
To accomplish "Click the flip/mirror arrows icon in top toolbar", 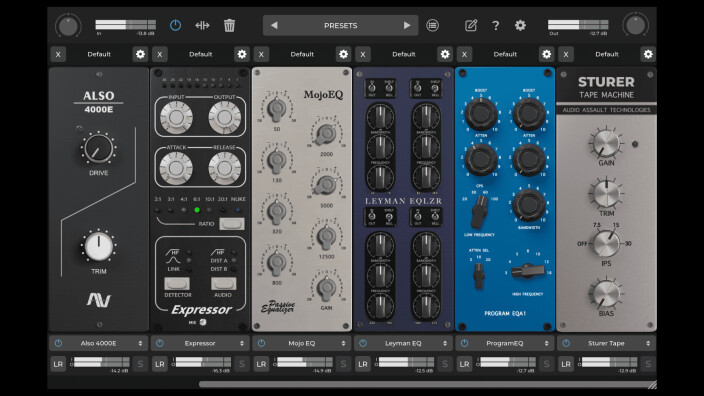I will 202,26.
